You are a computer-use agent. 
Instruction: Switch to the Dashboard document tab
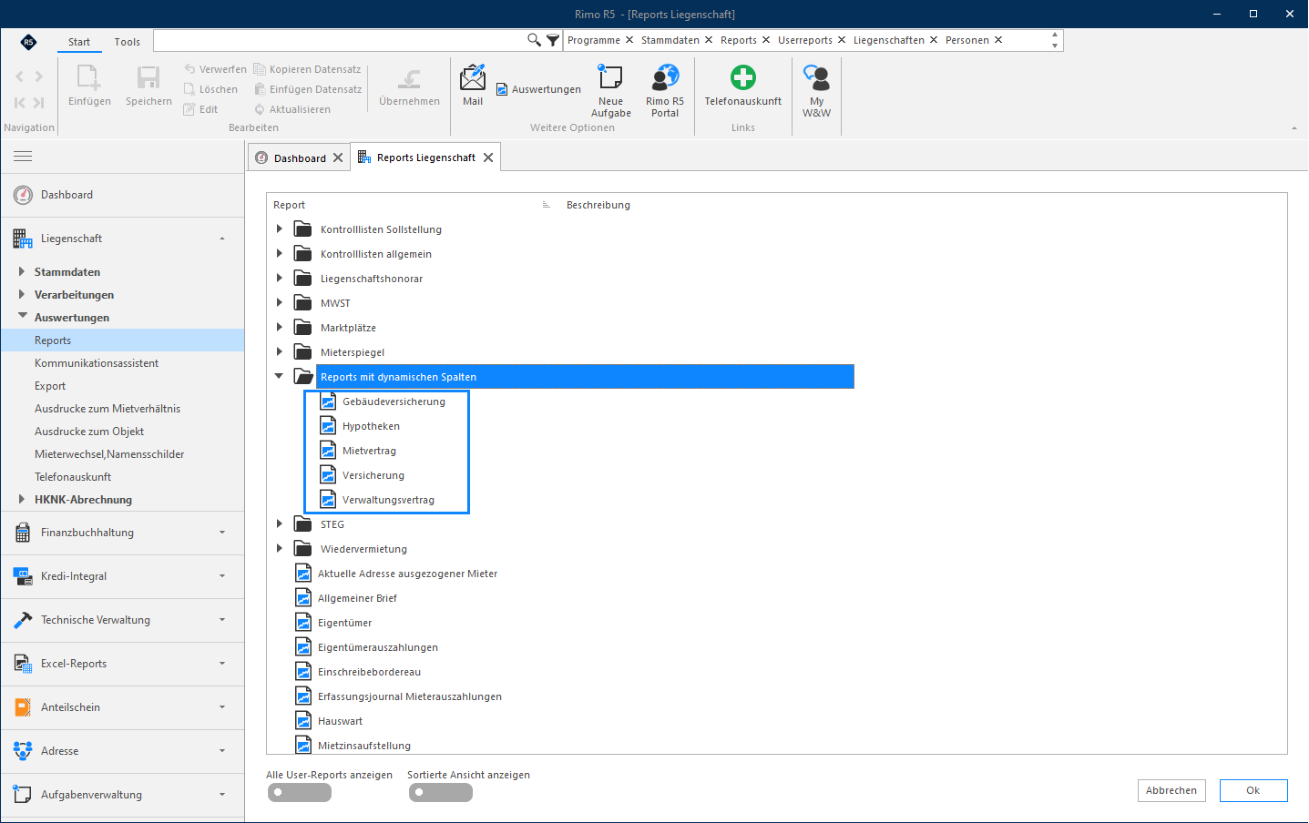pos(298,158)
